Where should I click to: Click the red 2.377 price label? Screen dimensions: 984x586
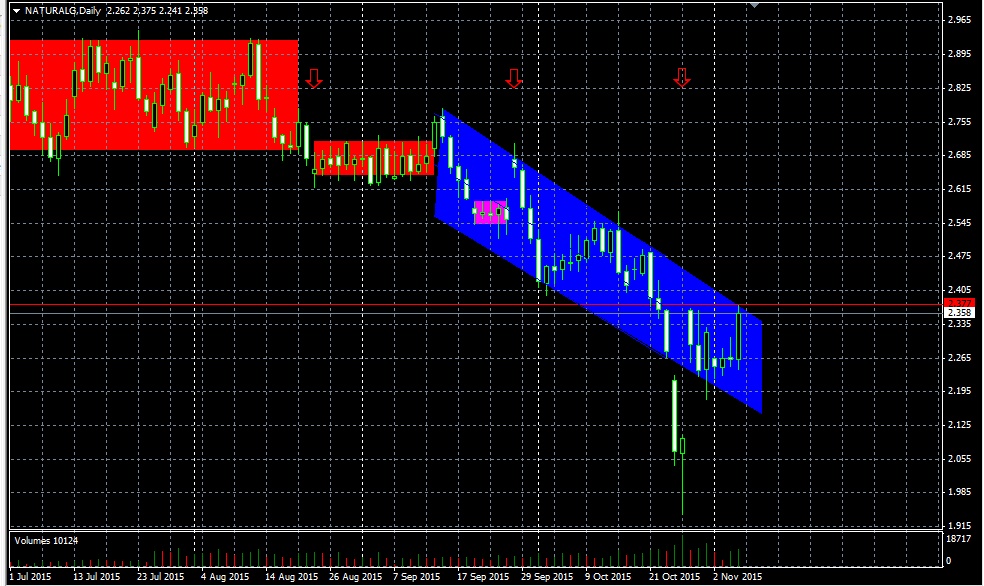click(x=959, y=302)
